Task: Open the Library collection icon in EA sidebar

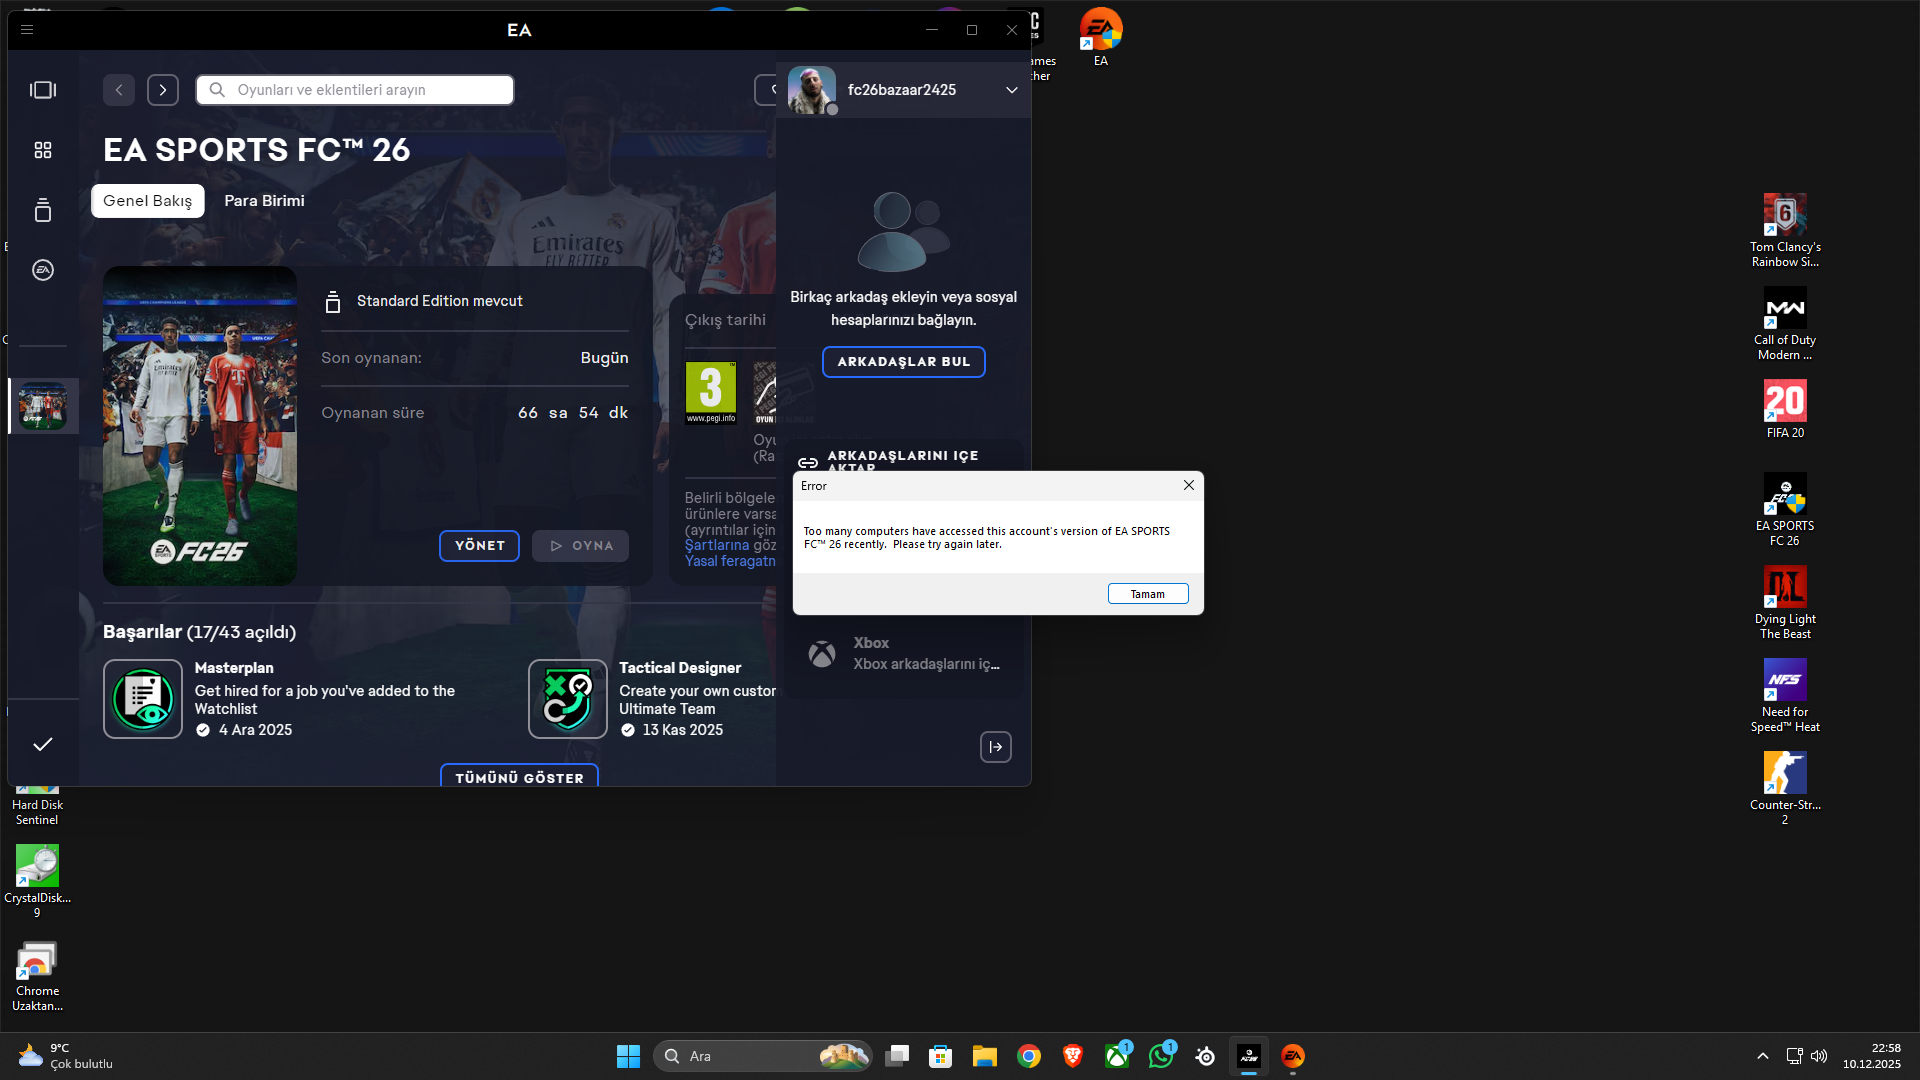Action: (x=43, y=90)
